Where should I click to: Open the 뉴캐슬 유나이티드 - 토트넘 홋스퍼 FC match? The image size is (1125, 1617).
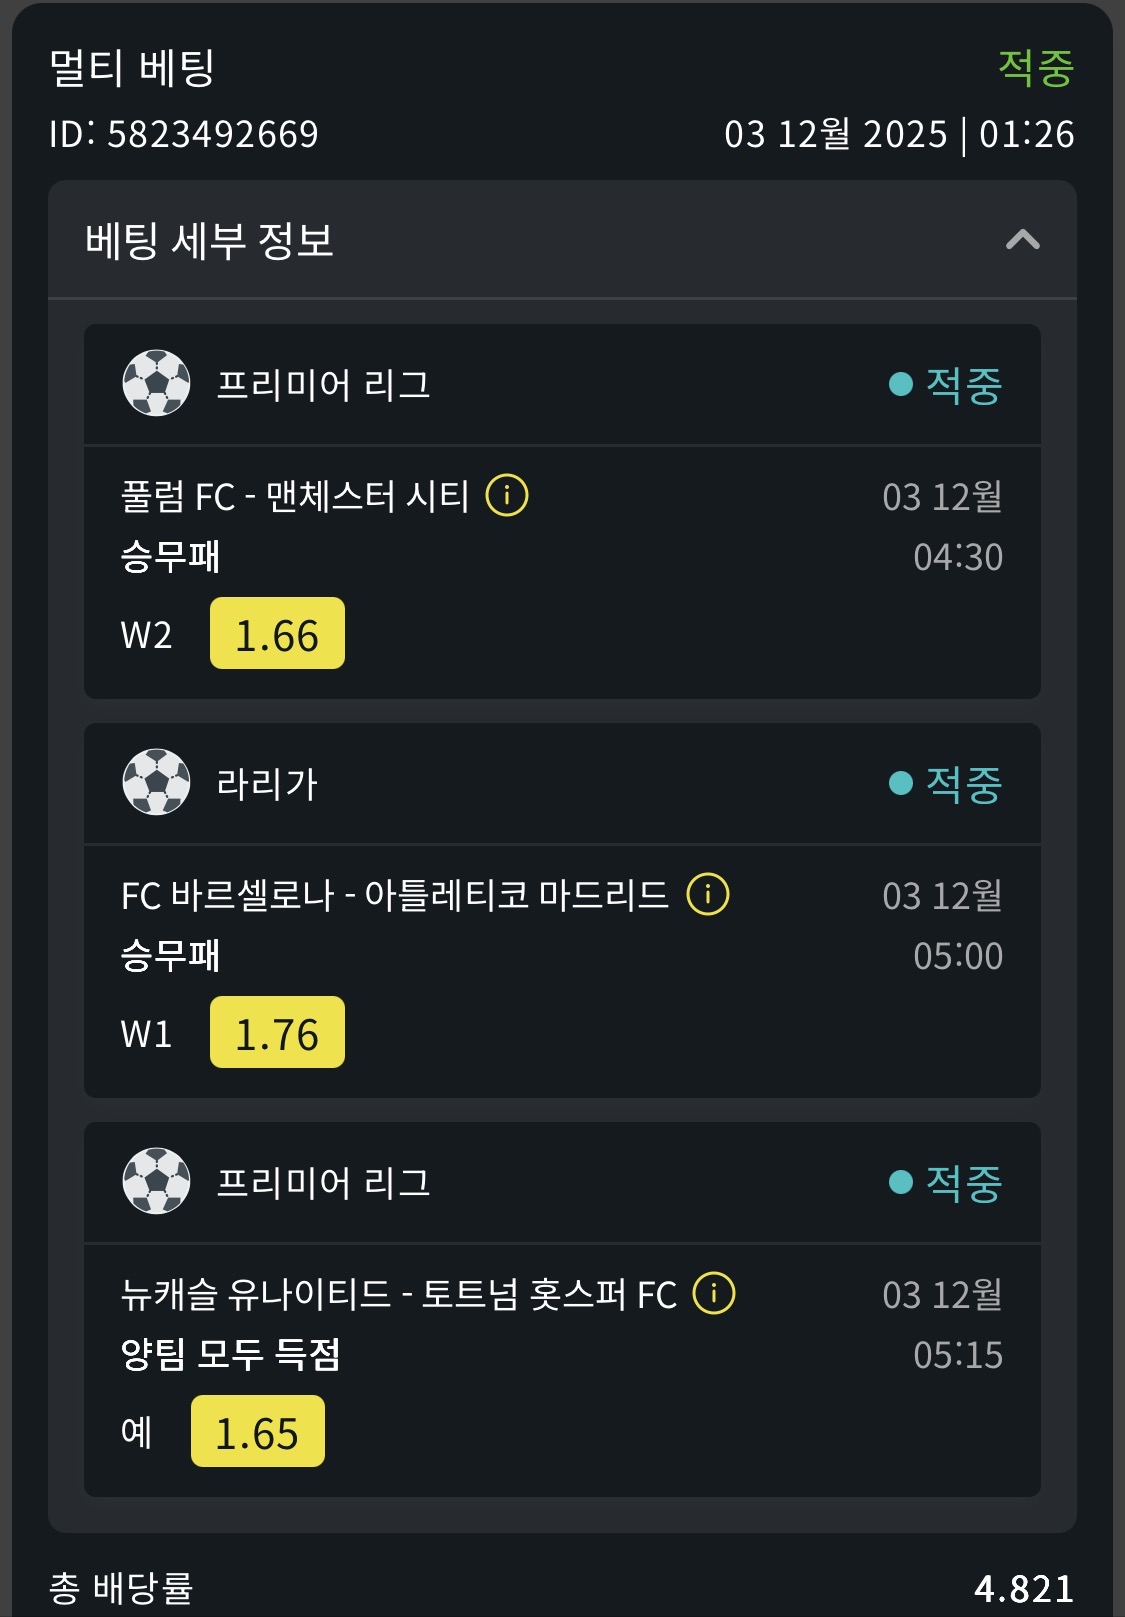tap(398, 1294)
